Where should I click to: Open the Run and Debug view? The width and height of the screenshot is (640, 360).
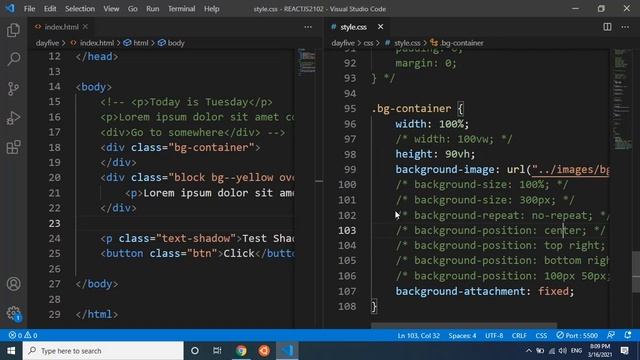[13, 118]
